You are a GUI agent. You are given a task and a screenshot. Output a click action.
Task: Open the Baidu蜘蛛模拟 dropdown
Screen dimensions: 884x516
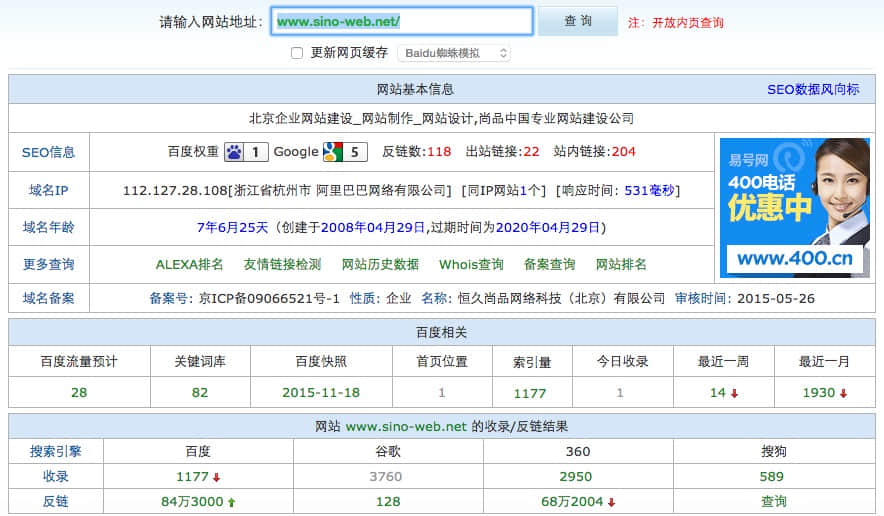pos(454,53)
